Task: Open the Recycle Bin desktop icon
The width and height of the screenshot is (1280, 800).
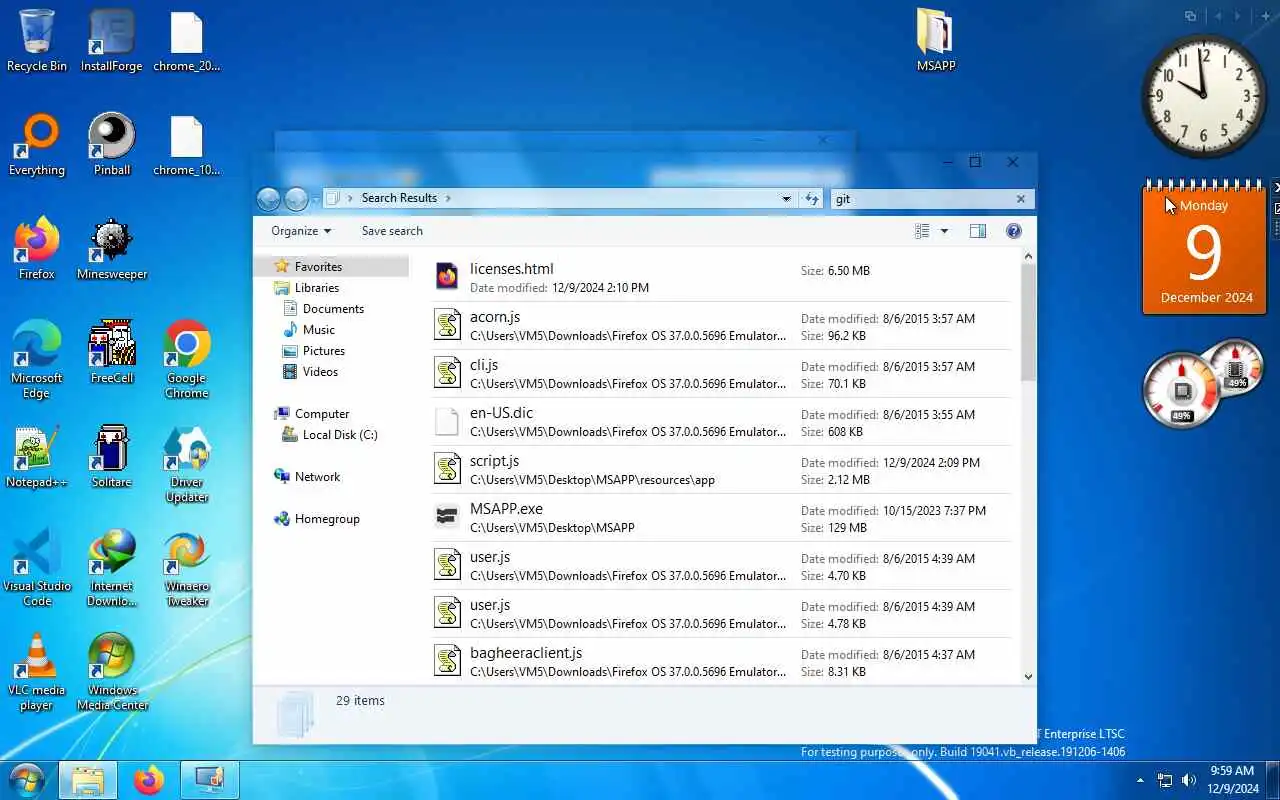Action: 37,42
